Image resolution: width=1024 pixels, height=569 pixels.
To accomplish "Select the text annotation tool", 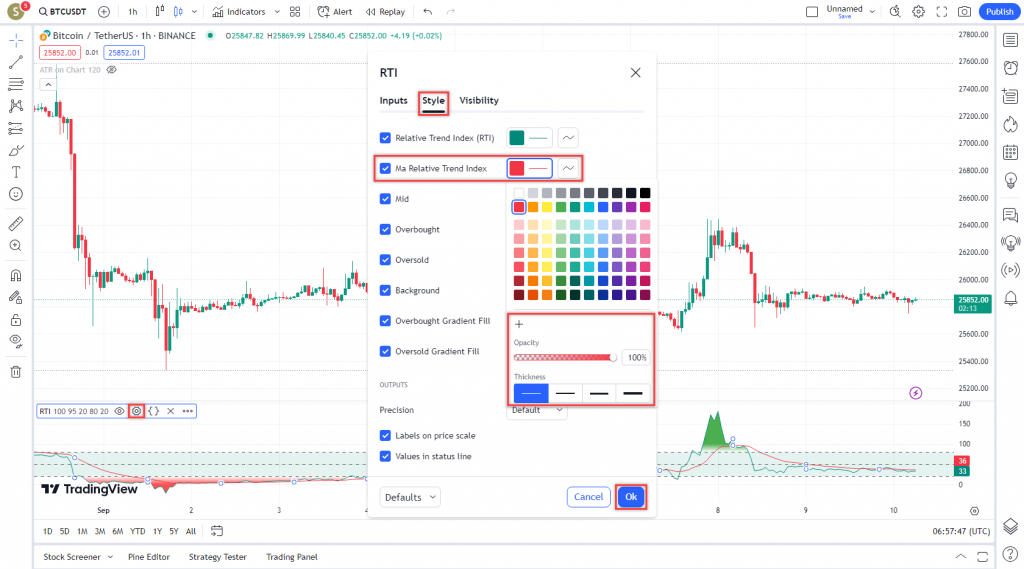I will click(16, 172).
